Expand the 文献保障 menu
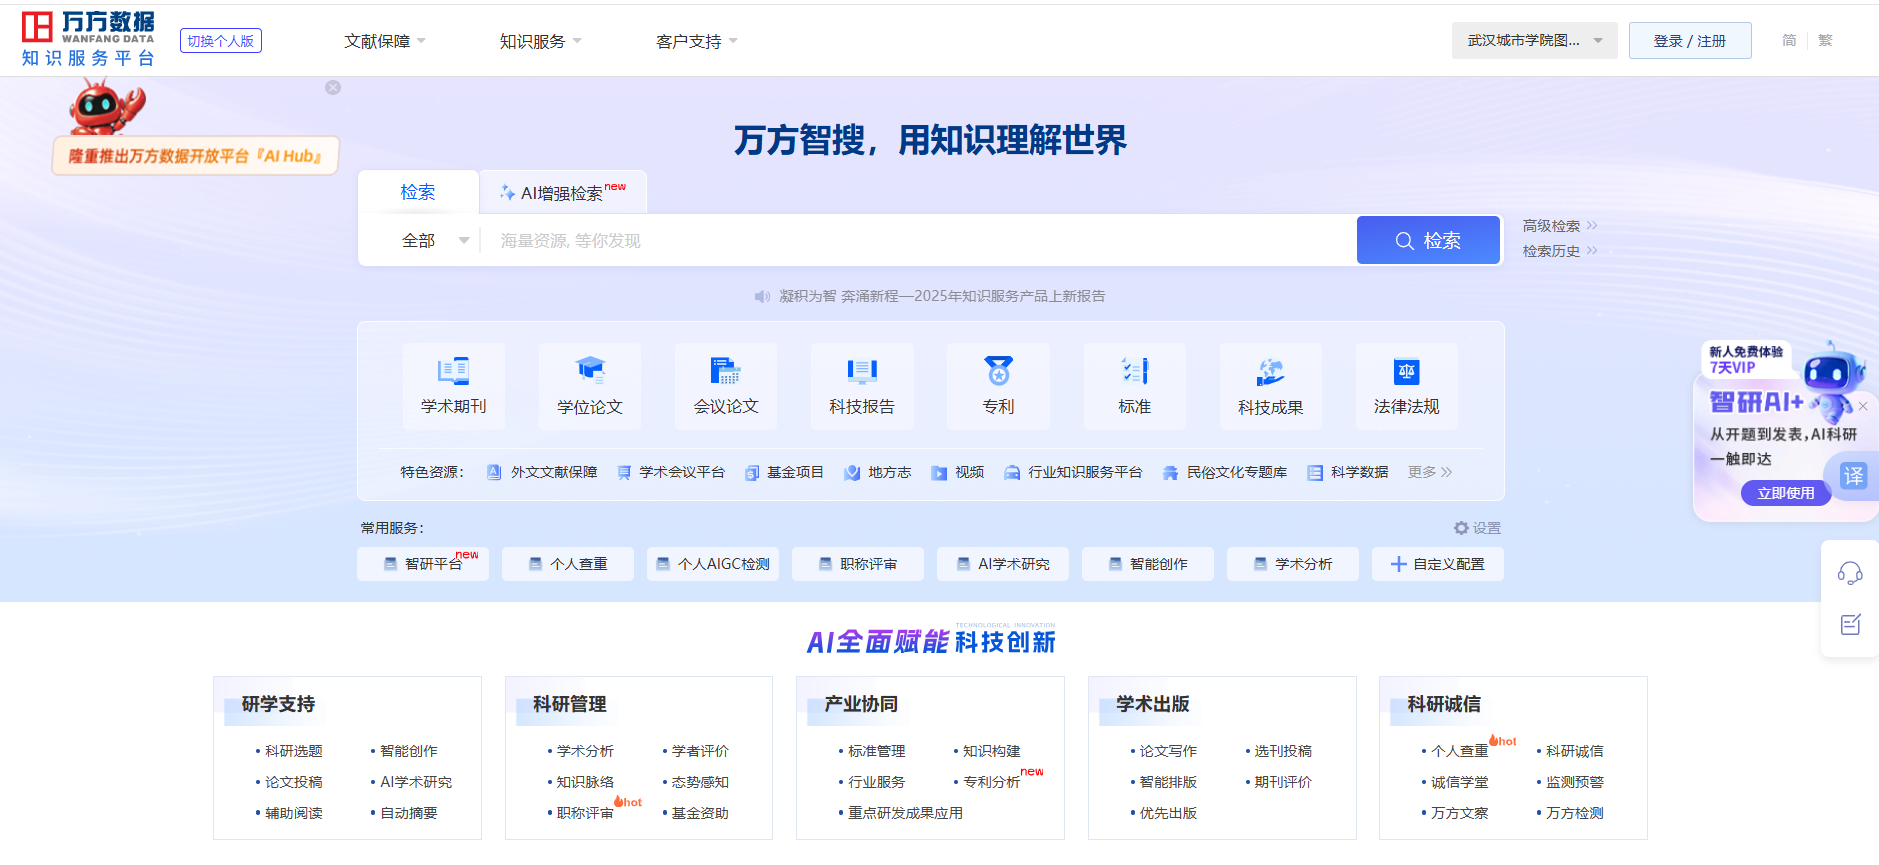 tap(385, 41)
